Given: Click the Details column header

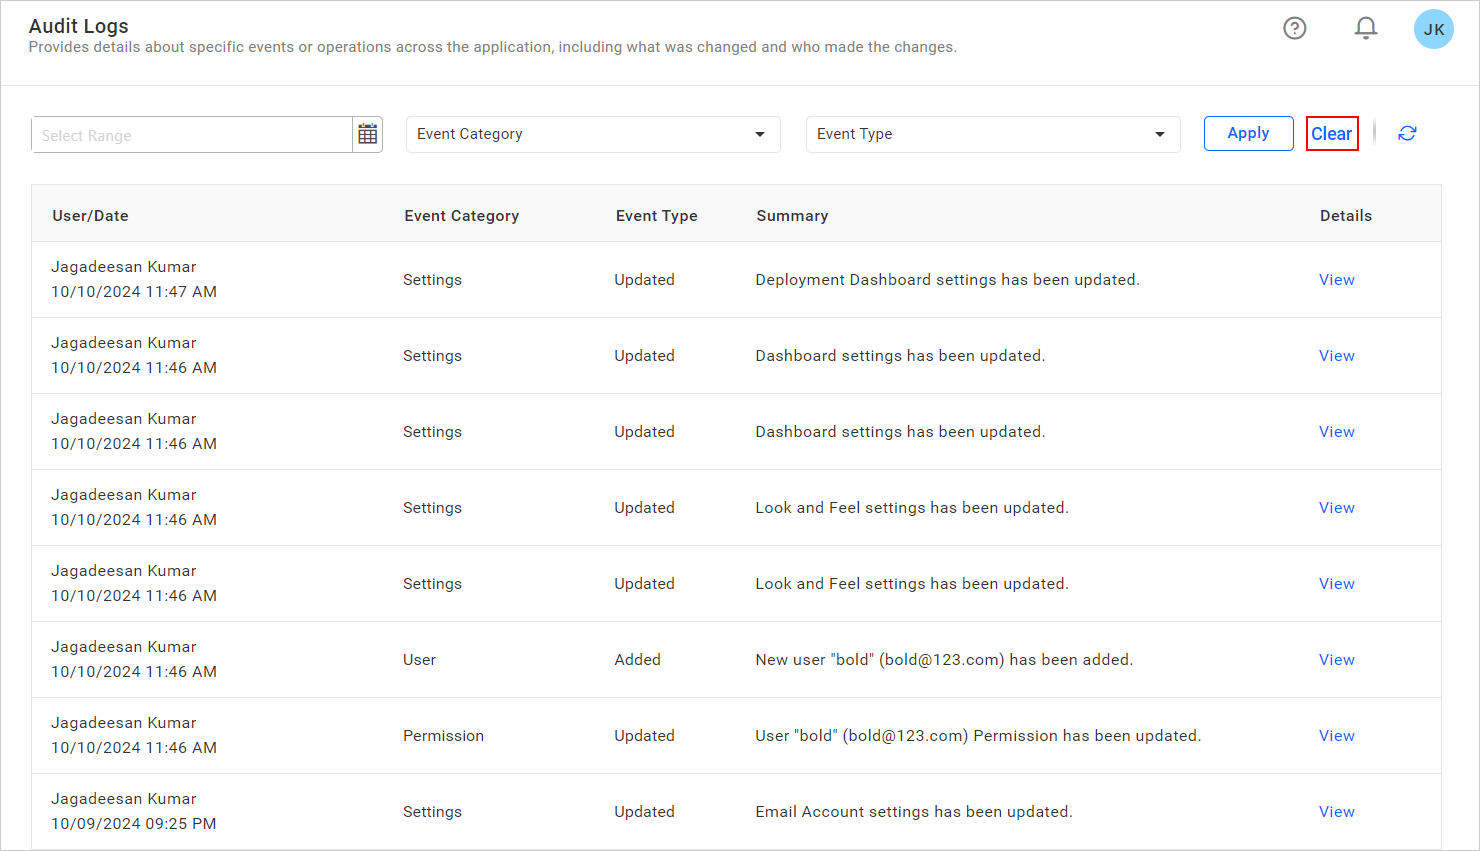Looking at the screenshot, I should [1345, 216].
